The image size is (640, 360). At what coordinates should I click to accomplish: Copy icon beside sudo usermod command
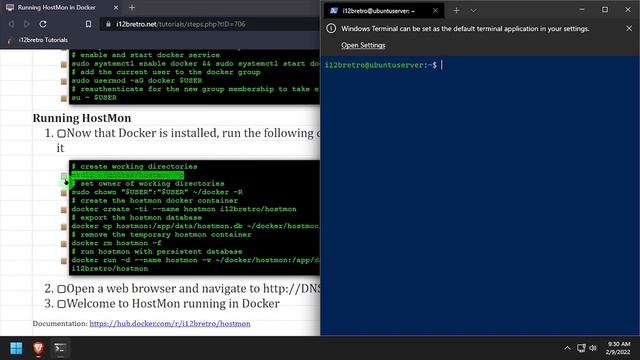tap(64, 81)
